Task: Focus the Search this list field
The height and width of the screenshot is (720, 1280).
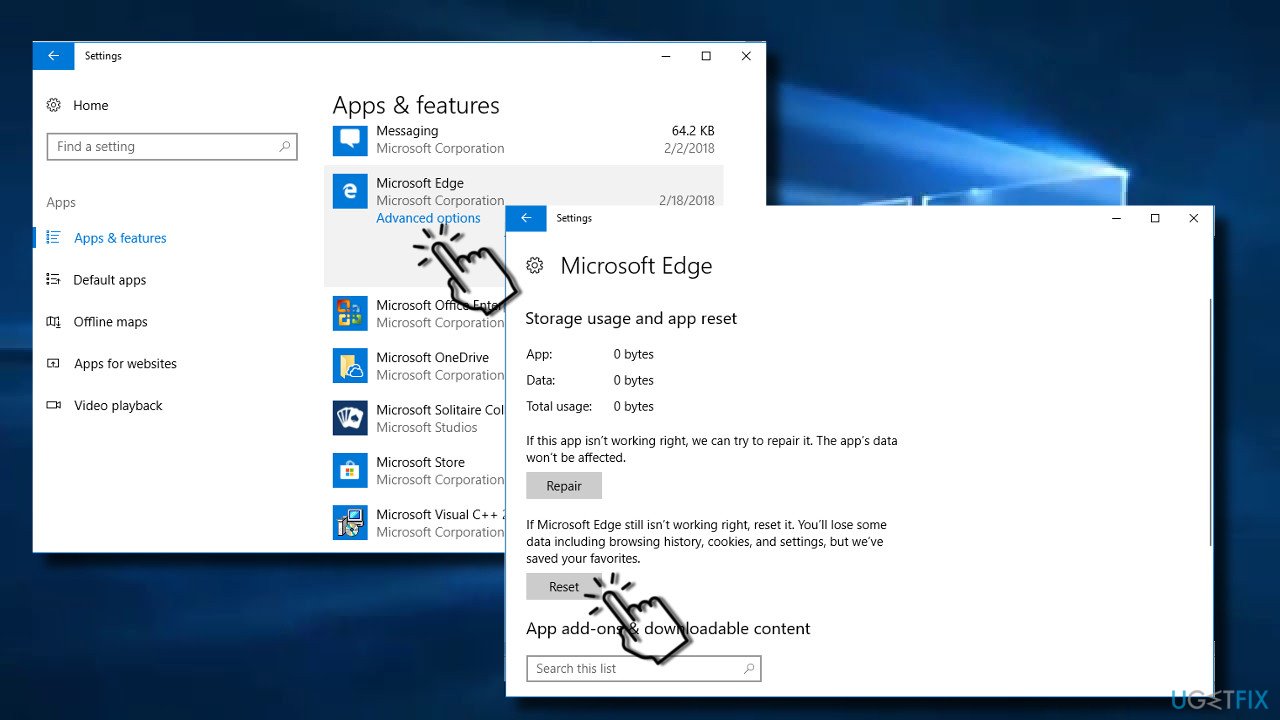Action: (x=644, y=668)
